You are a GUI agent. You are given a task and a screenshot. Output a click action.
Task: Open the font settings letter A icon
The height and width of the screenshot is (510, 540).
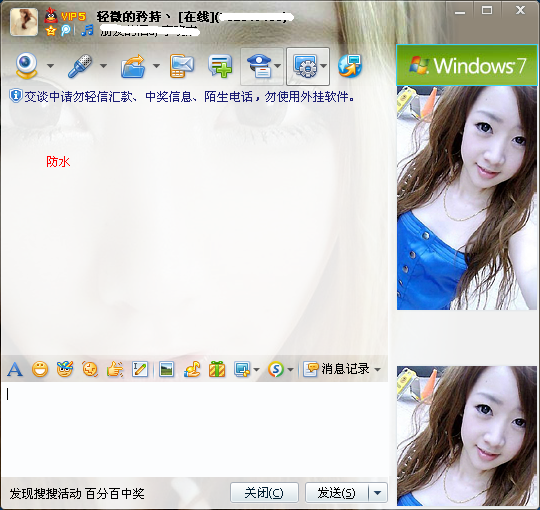pos(15,370)
